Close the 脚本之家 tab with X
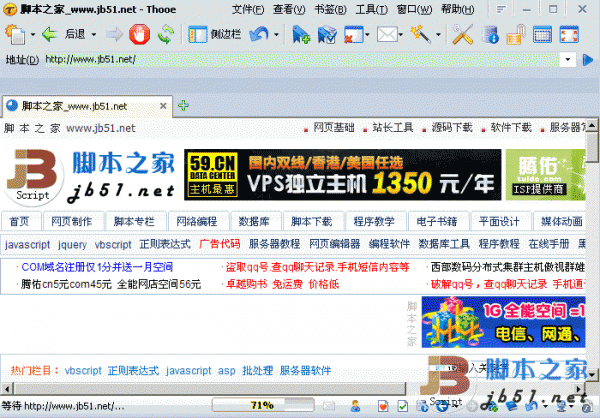 (x=163, y=106)
